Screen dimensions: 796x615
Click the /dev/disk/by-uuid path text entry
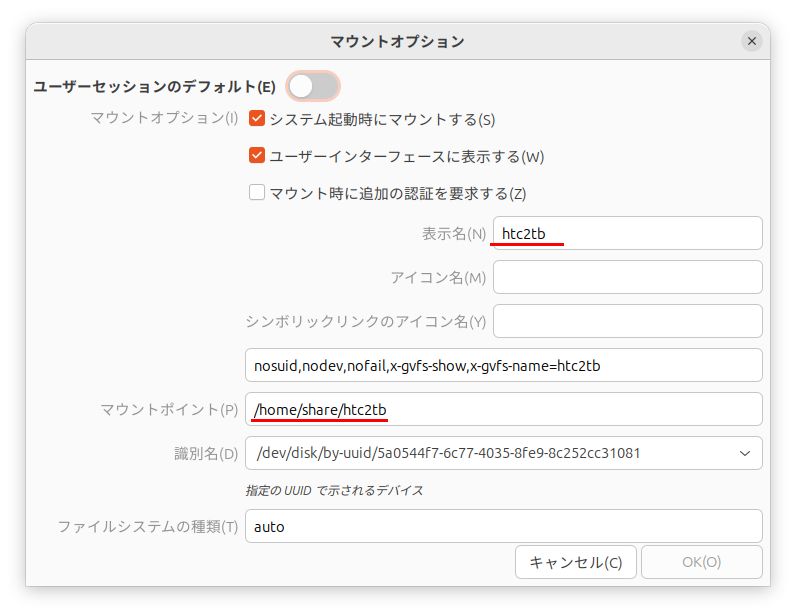(x=480, y=453)
